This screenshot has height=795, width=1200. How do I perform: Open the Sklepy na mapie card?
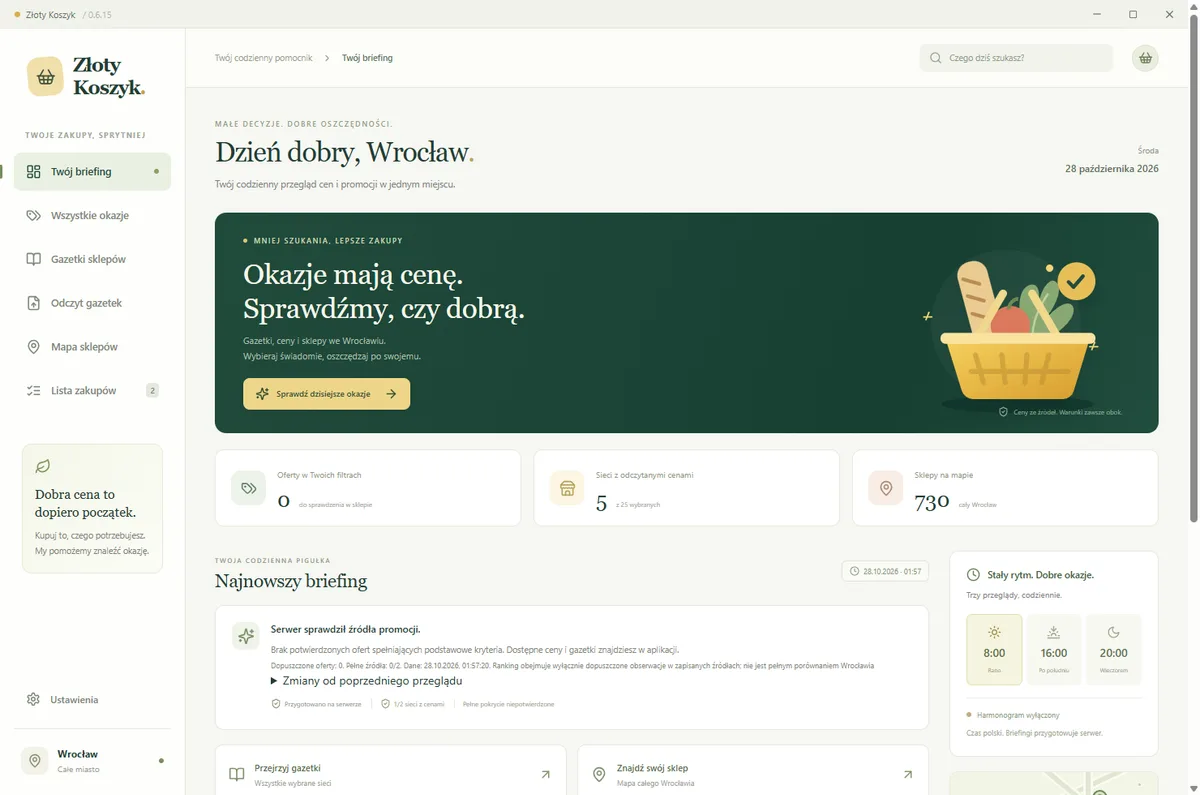(1005, 488)
